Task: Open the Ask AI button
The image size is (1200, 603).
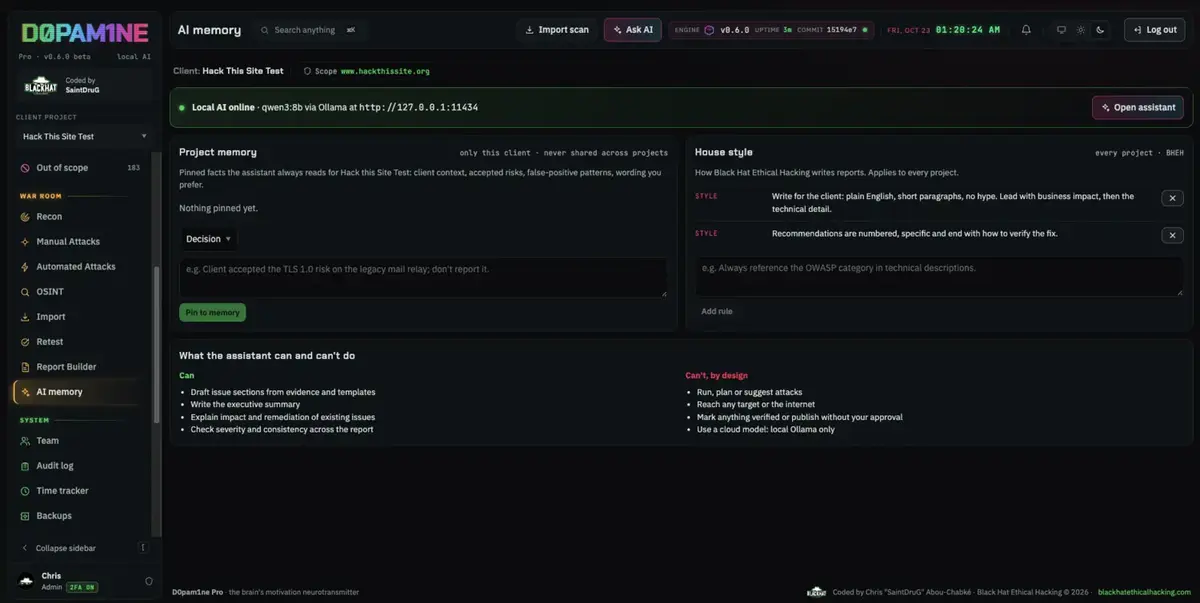Action: [632, 30]
